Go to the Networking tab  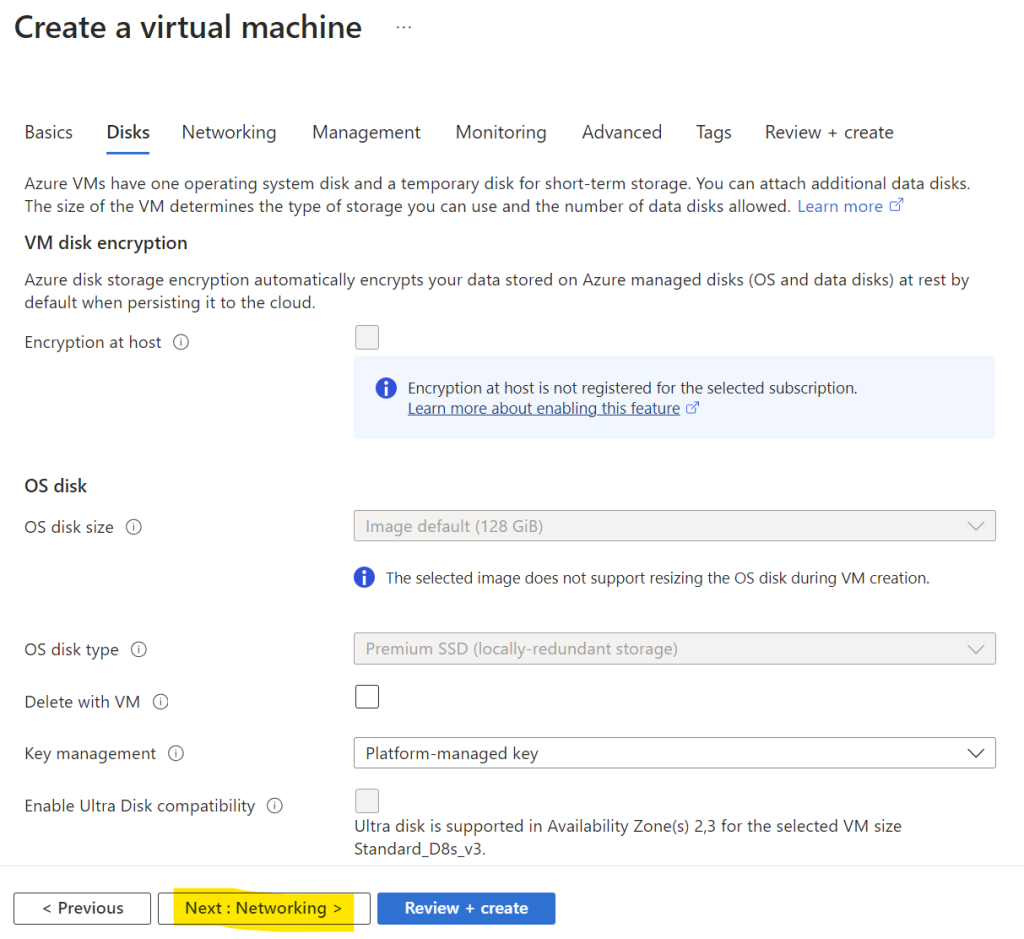click(229, 133)
